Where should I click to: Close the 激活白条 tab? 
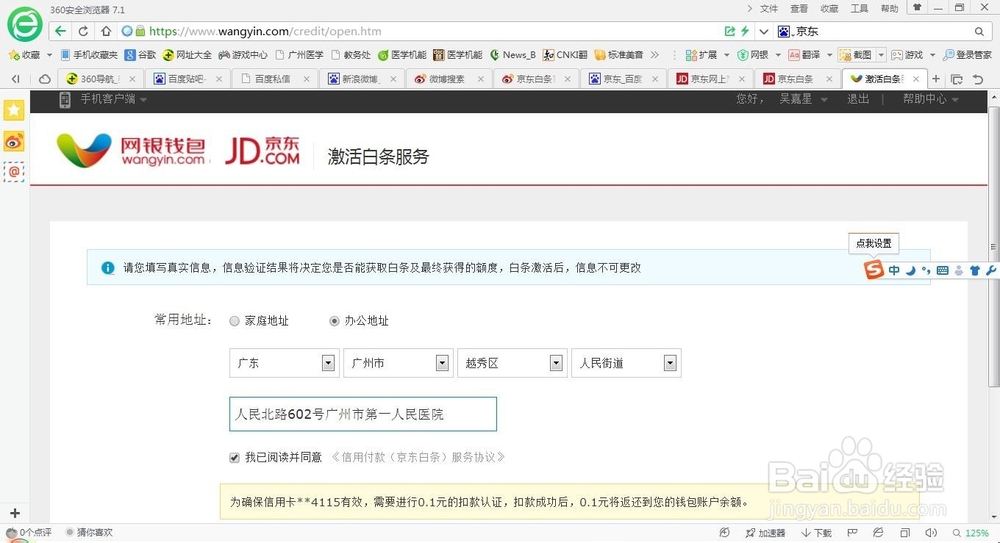916,79
